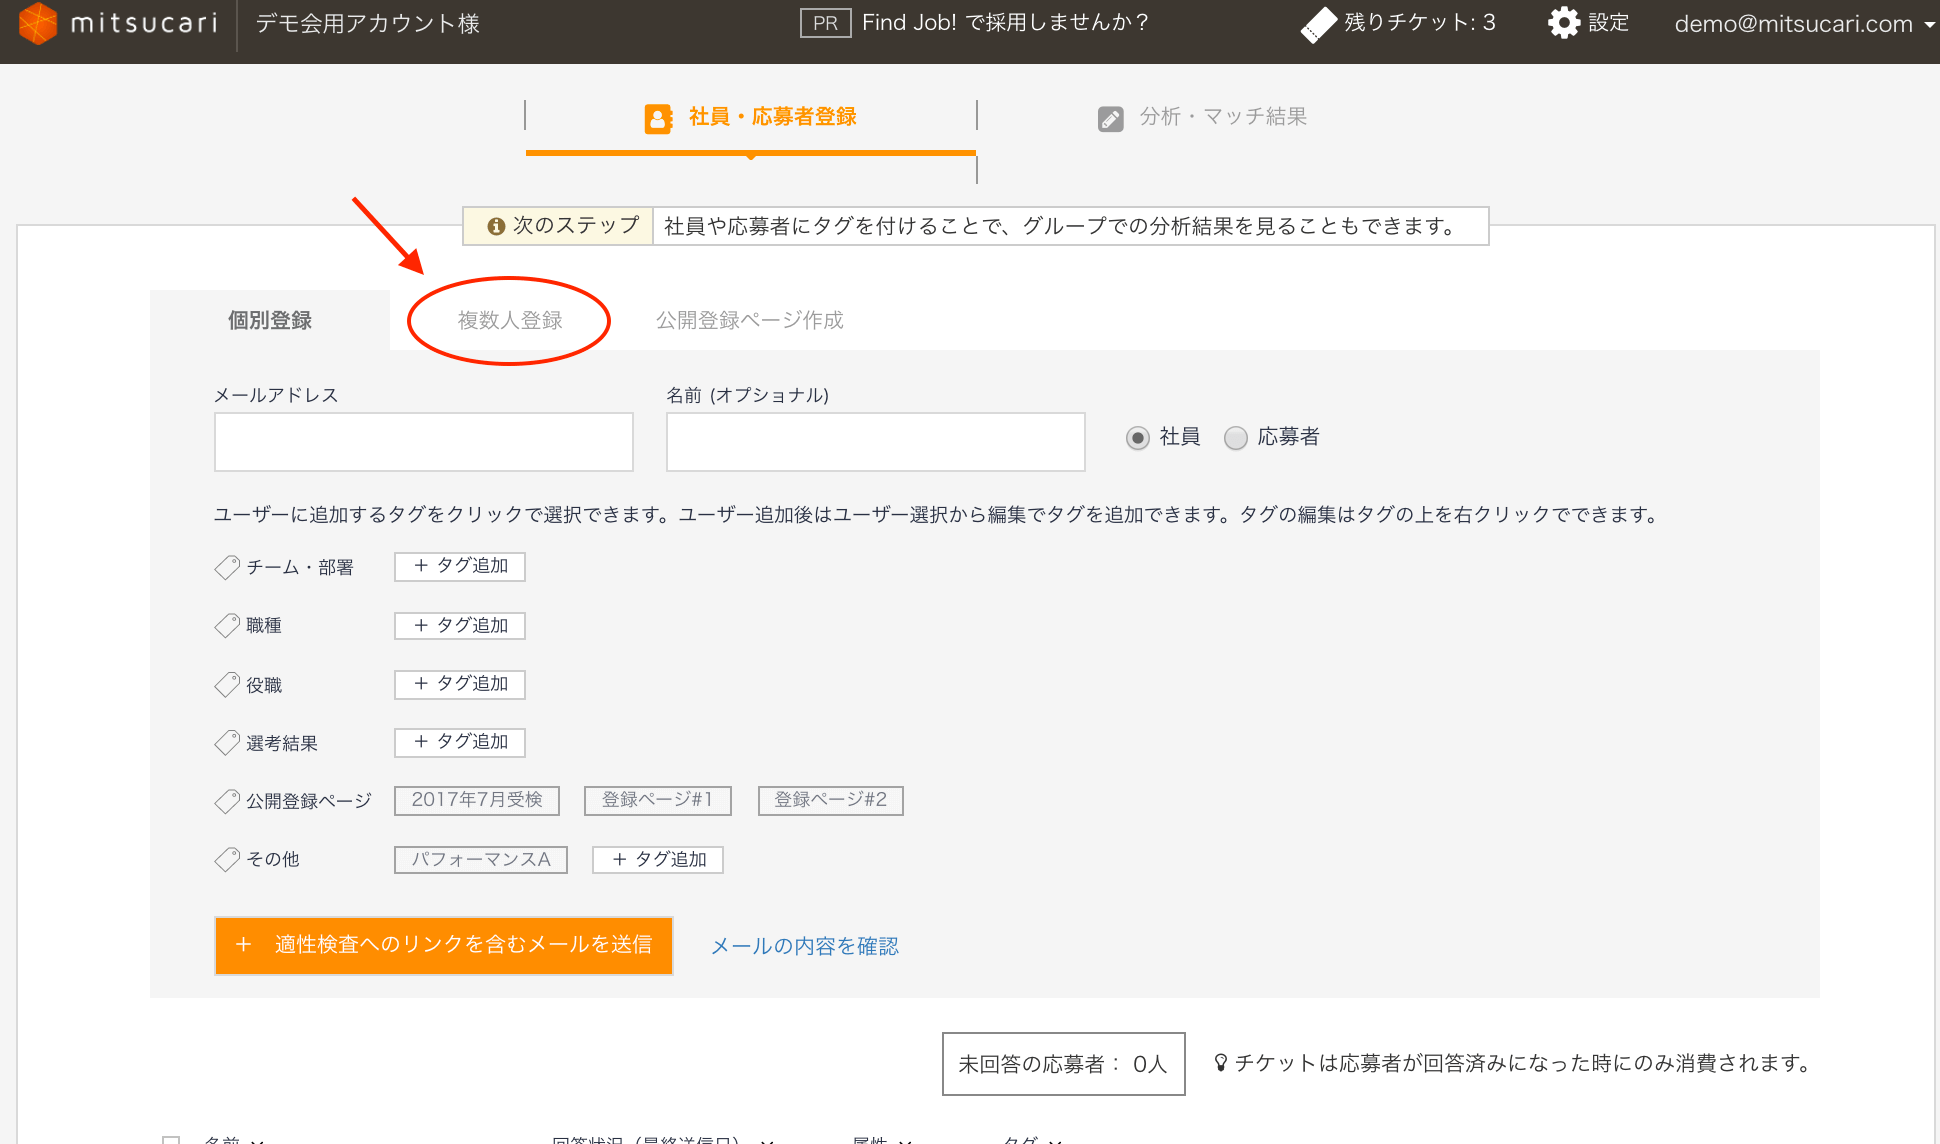Open メールの内容を確認 link
Viewport: 1940px width, 1144px height.
coord(805,946)
